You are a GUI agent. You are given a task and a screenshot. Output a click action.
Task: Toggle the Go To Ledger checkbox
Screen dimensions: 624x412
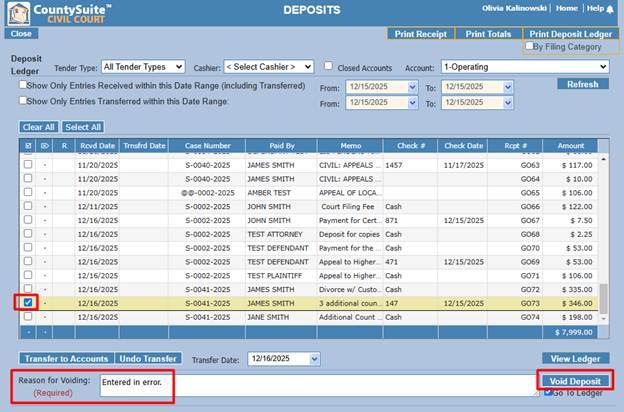(x=548, y=392)
